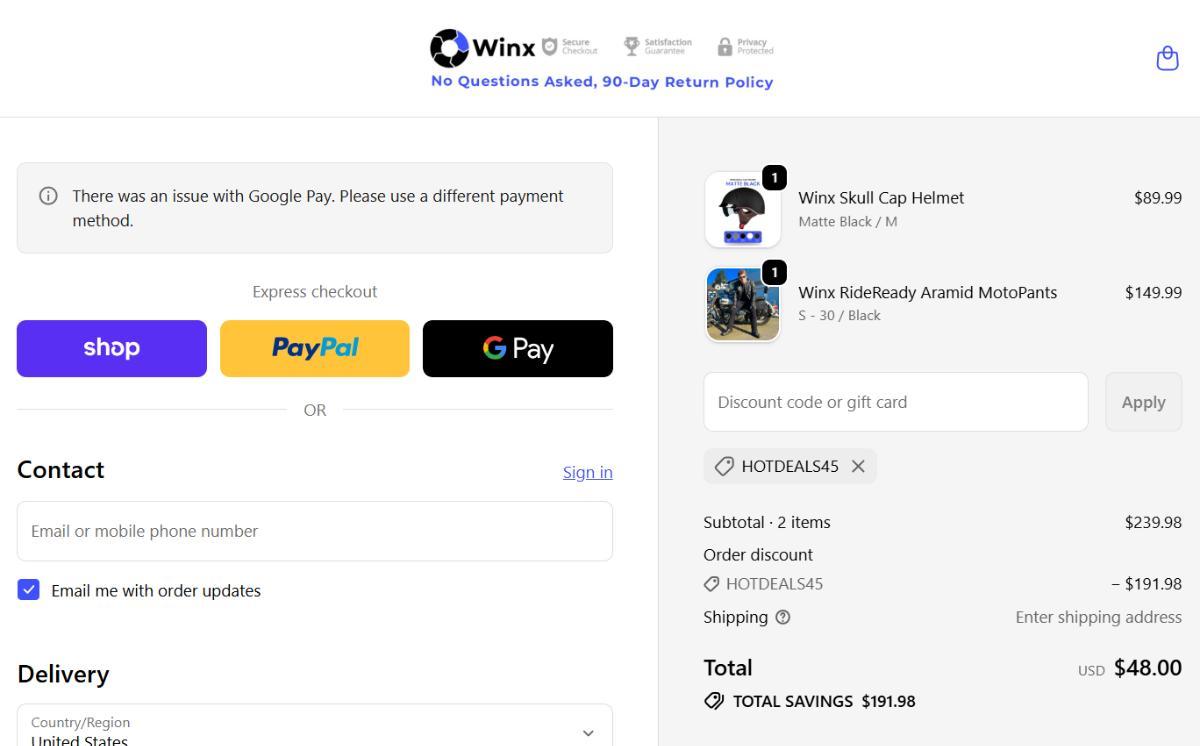The width and height of the screenshot is (1200, 746).
Task: Click the Winx Skull Cap Helmet thumbnail
Action: tap(742, 211)
